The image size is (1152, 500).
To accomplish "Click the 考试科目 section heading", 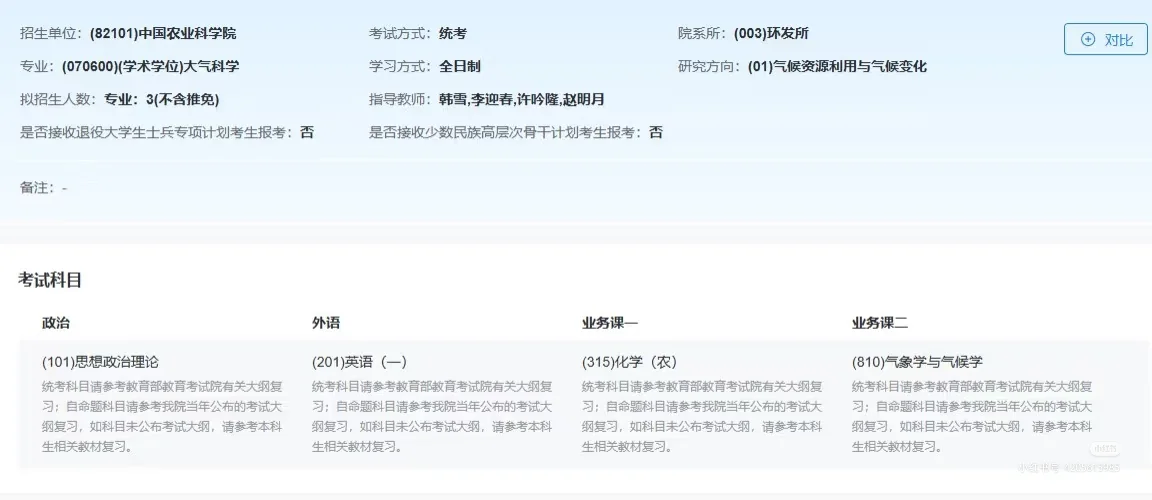I will [x=49, y=280].
